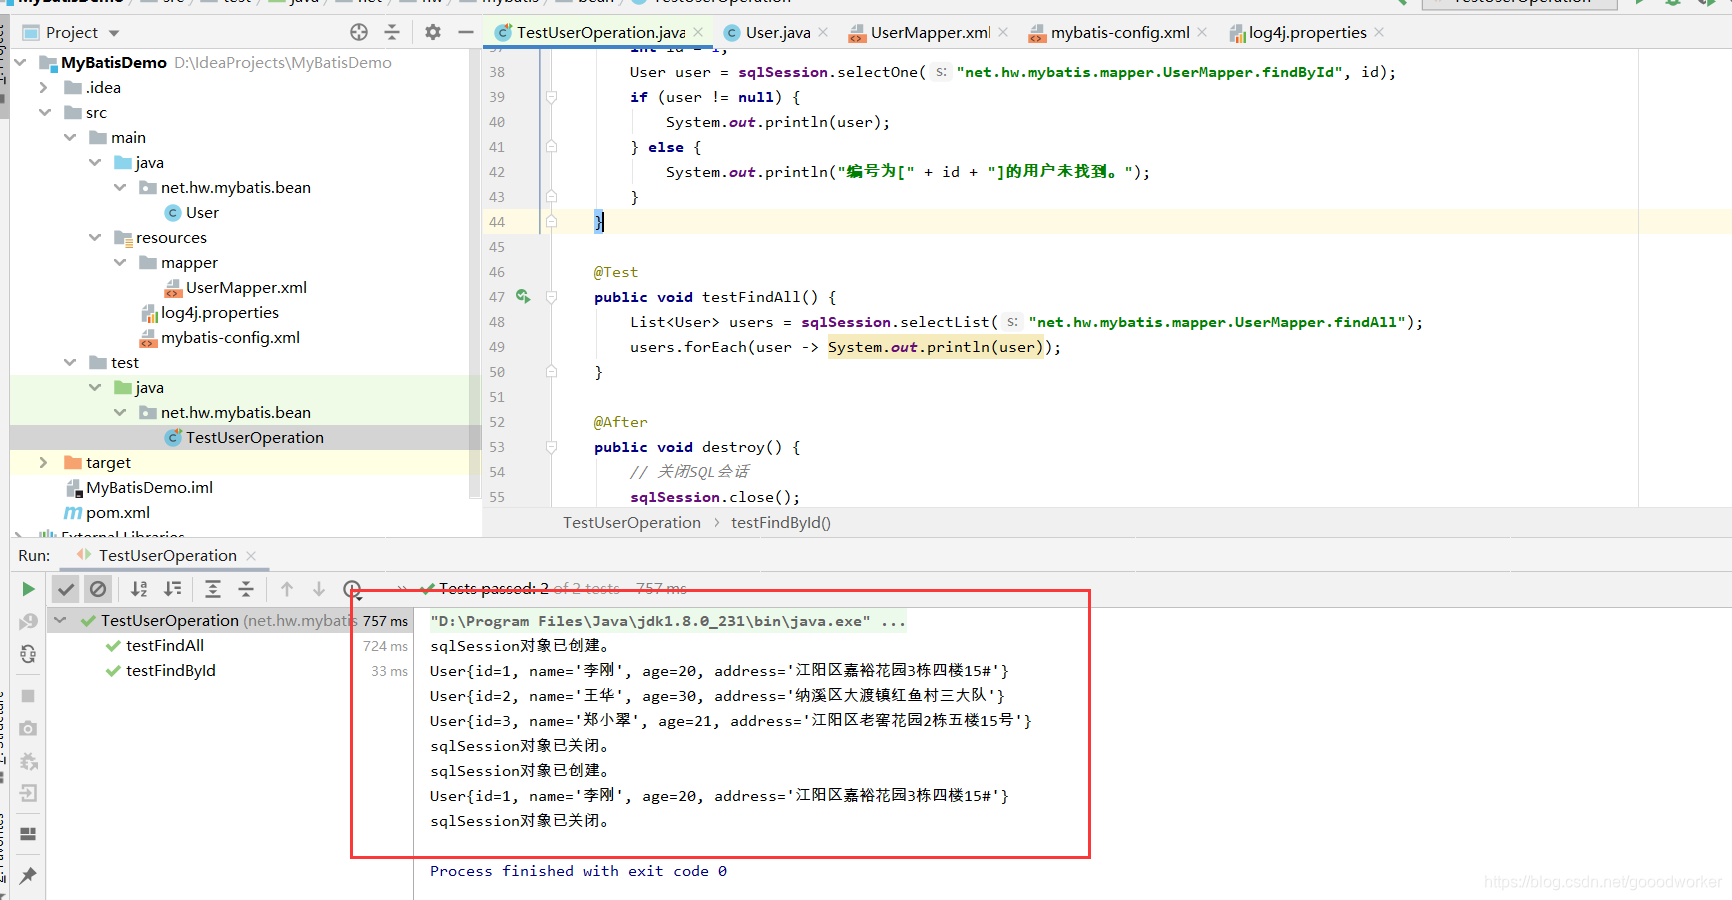Click the Dump Threads camera icon
The image size is (1732, 900).
click(28, 728)
